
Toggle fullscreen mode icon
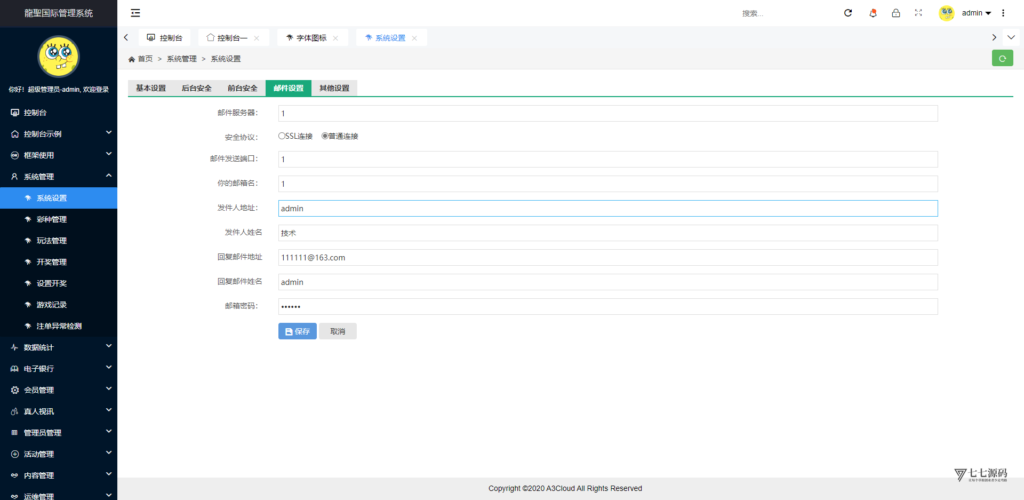pyautogui.click(x=918, y=13)
